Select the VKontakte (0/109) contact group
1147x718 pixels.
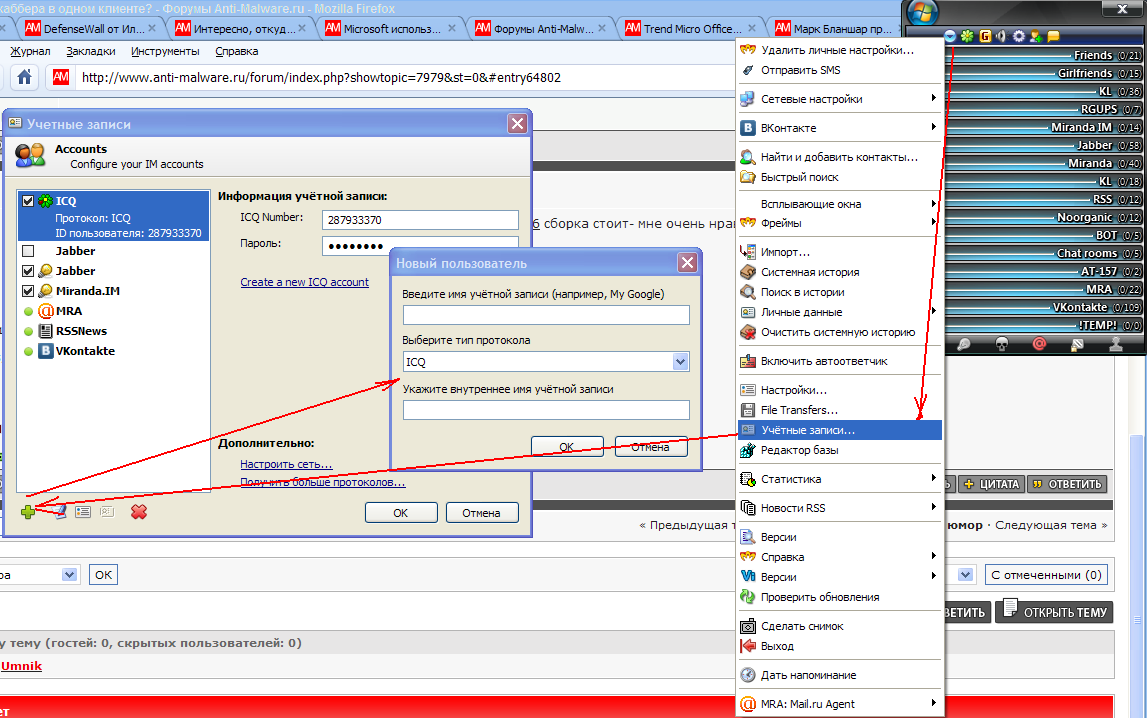point(1044,307)
